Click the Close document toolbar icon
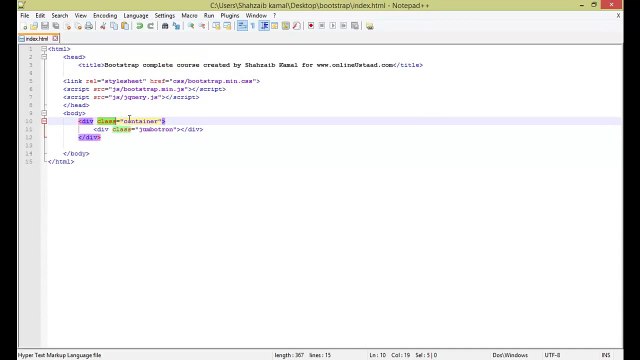This screenshot has width=640, height=360. pos(67,26)
